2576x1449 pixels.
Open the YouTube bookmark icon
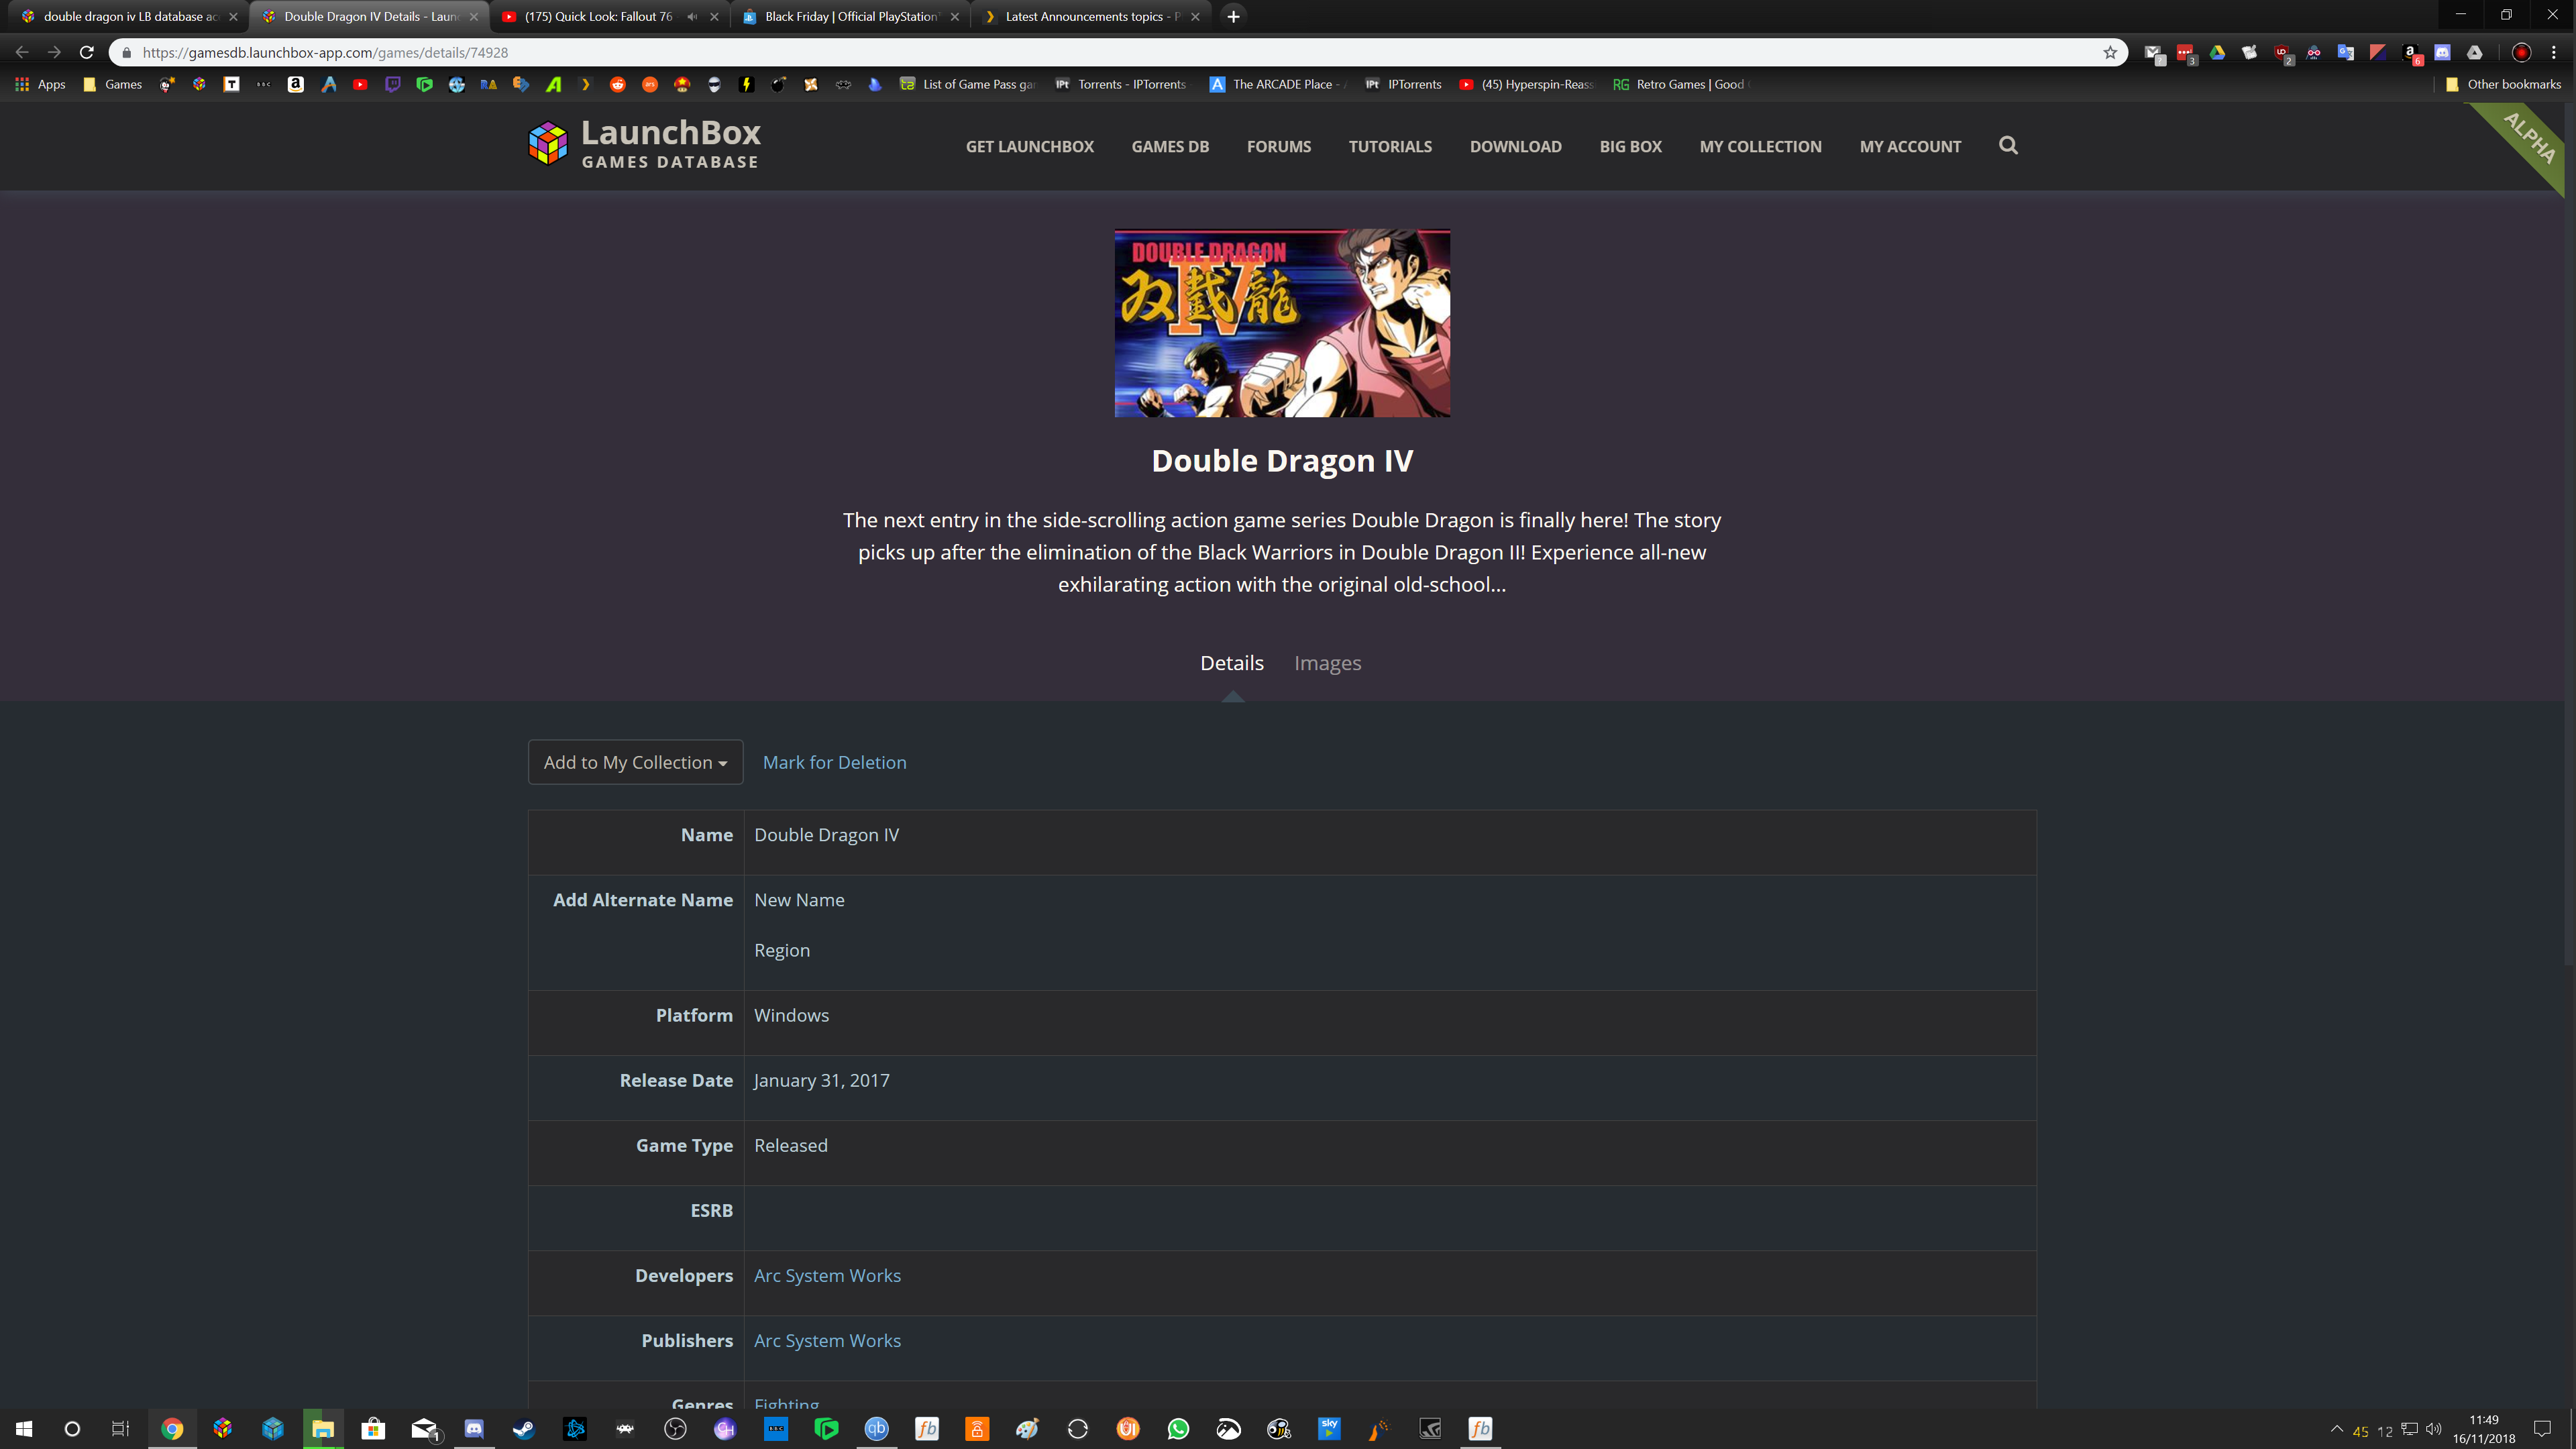360,85
